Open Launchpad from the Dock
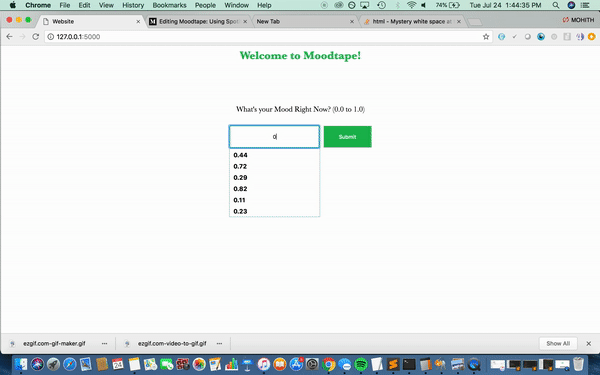Image resolution: width=600 pixels, height=375 pixels. (x=54, y=364)
